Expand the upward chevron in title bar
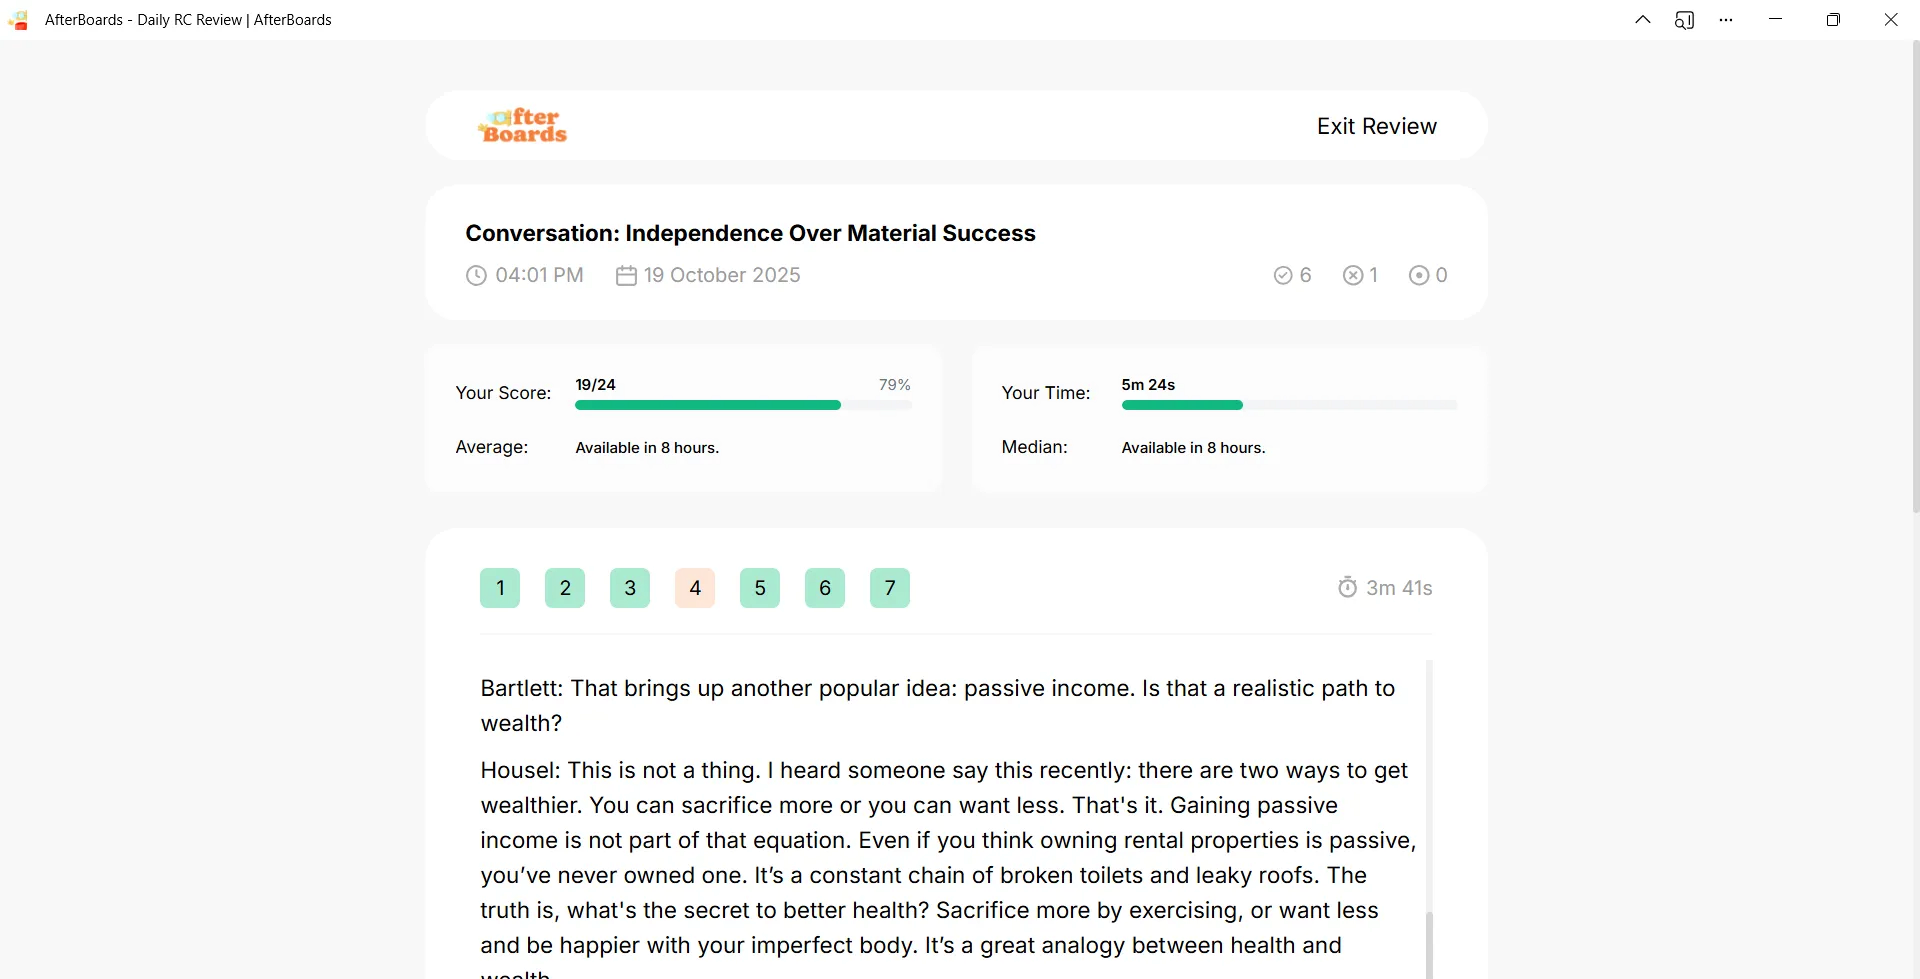The width and height of the screenshot is (1920, 979). click(1643, 20)
